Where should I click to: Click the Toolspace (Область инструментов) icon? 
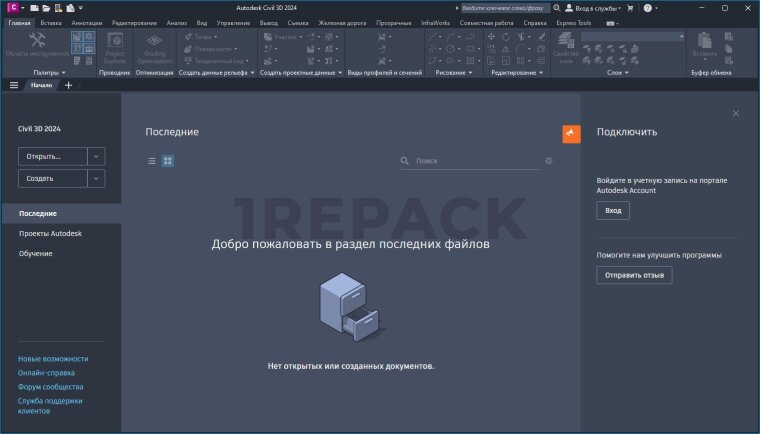[37, 44]
